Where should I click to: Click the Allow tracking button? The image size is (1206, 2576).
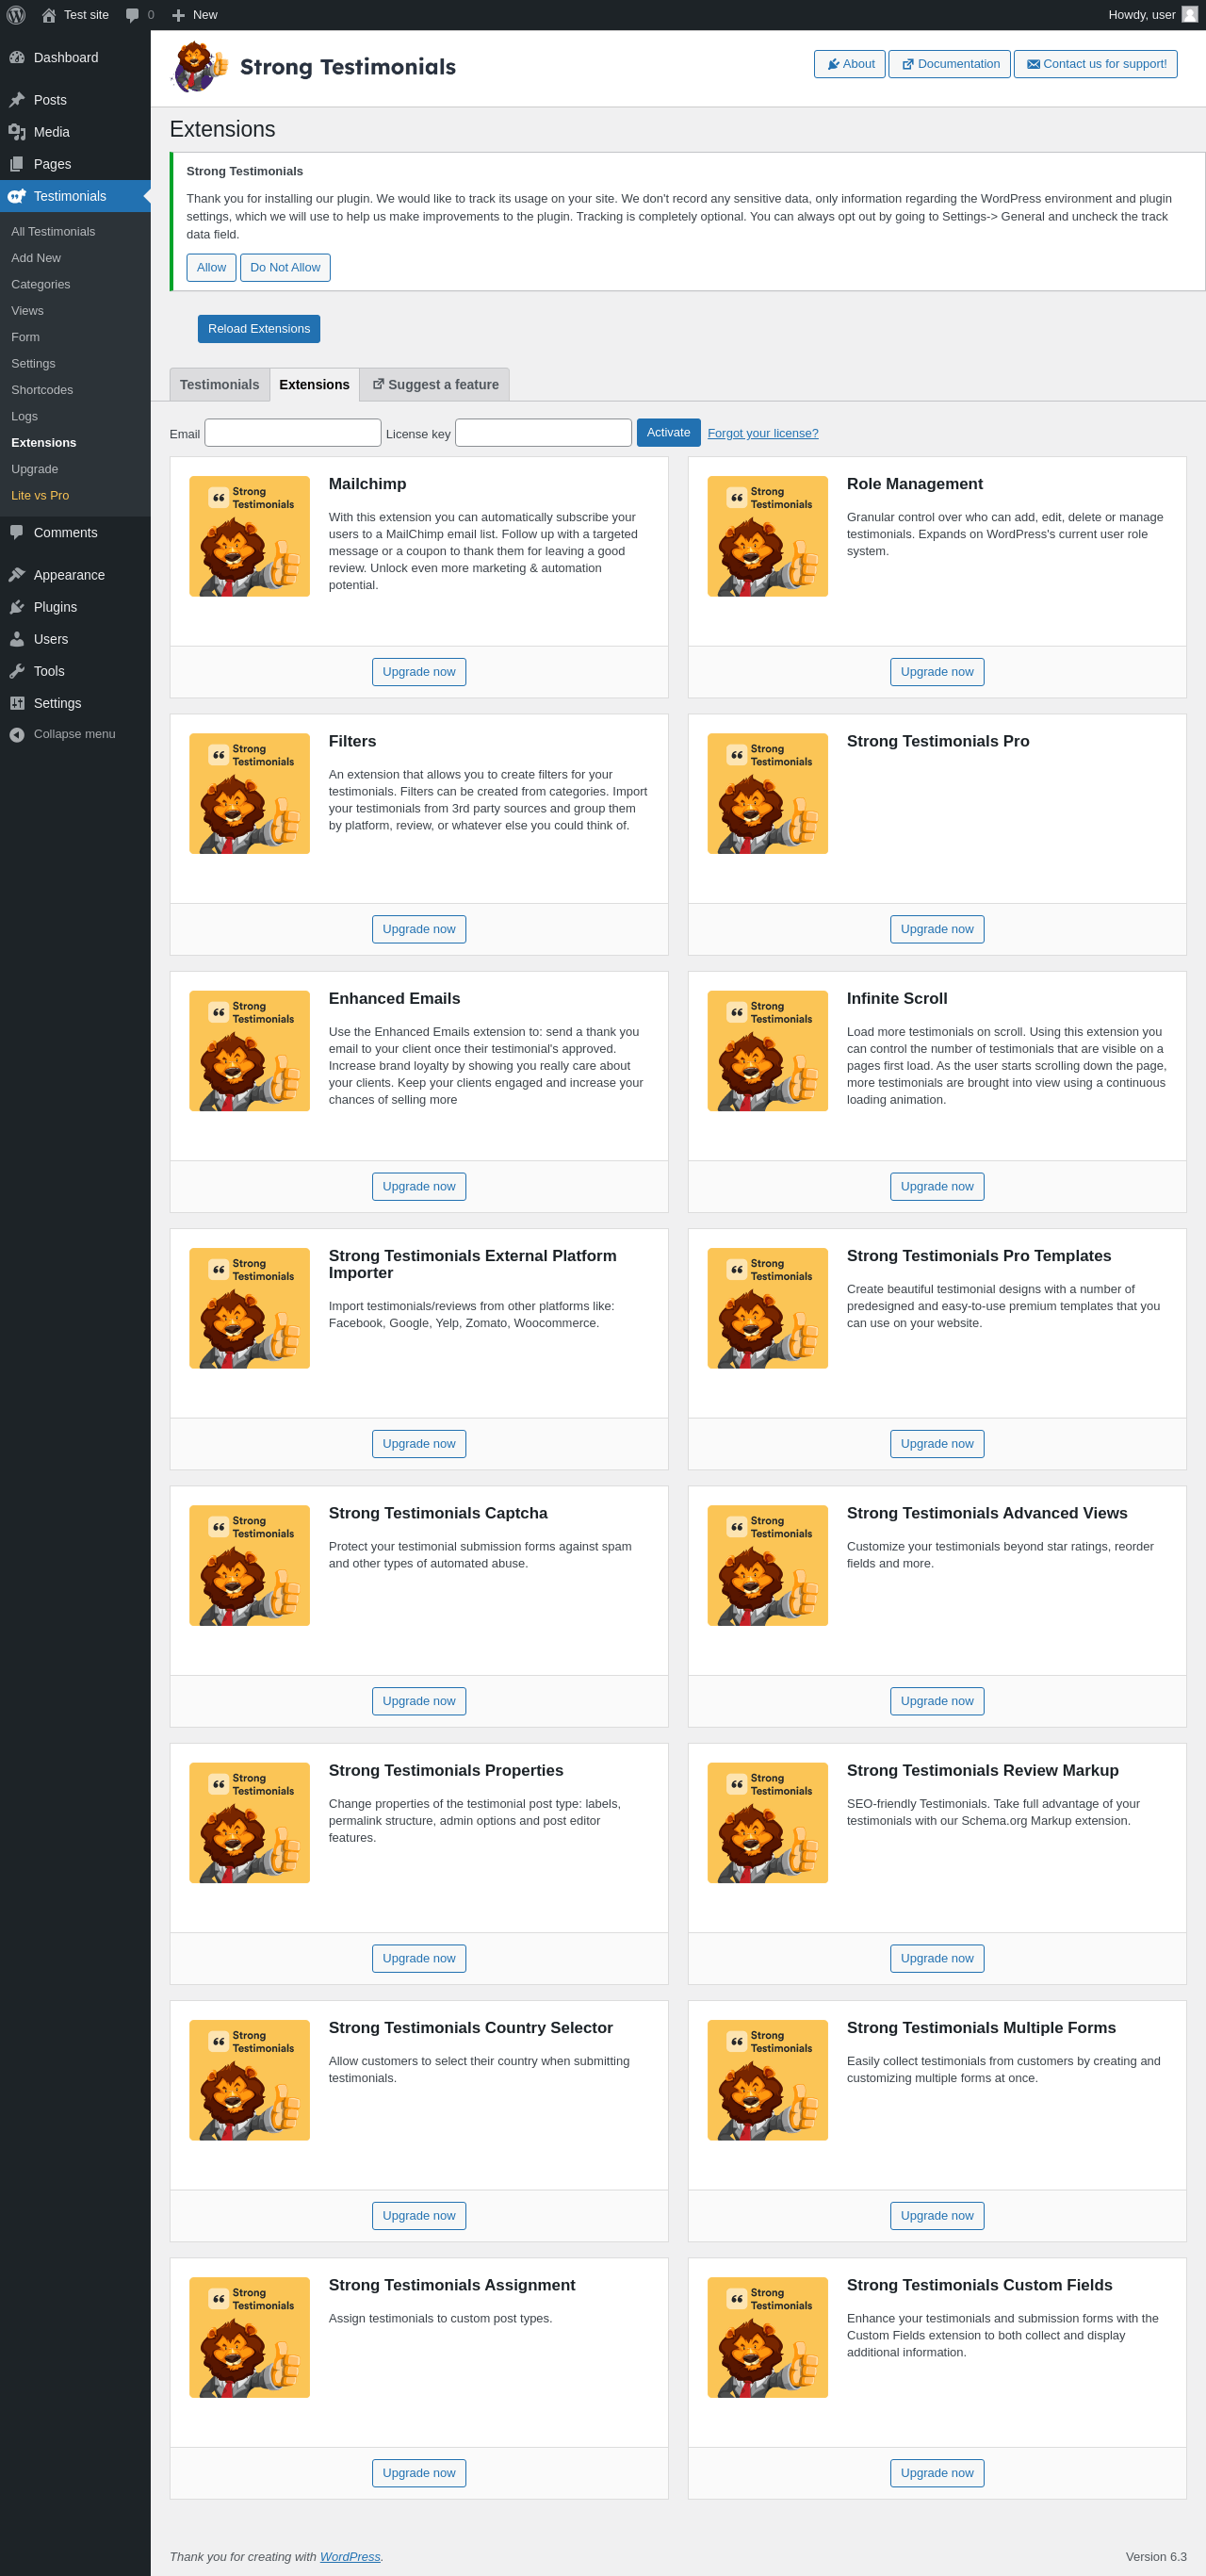(x=211, y=268)
